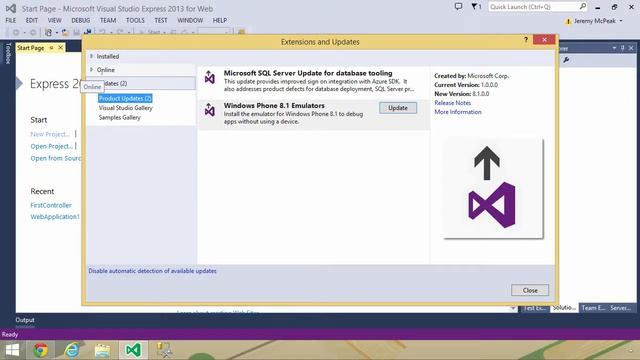Expand the Installed category
Screen dimensions: 640x360
click(91, 56)
